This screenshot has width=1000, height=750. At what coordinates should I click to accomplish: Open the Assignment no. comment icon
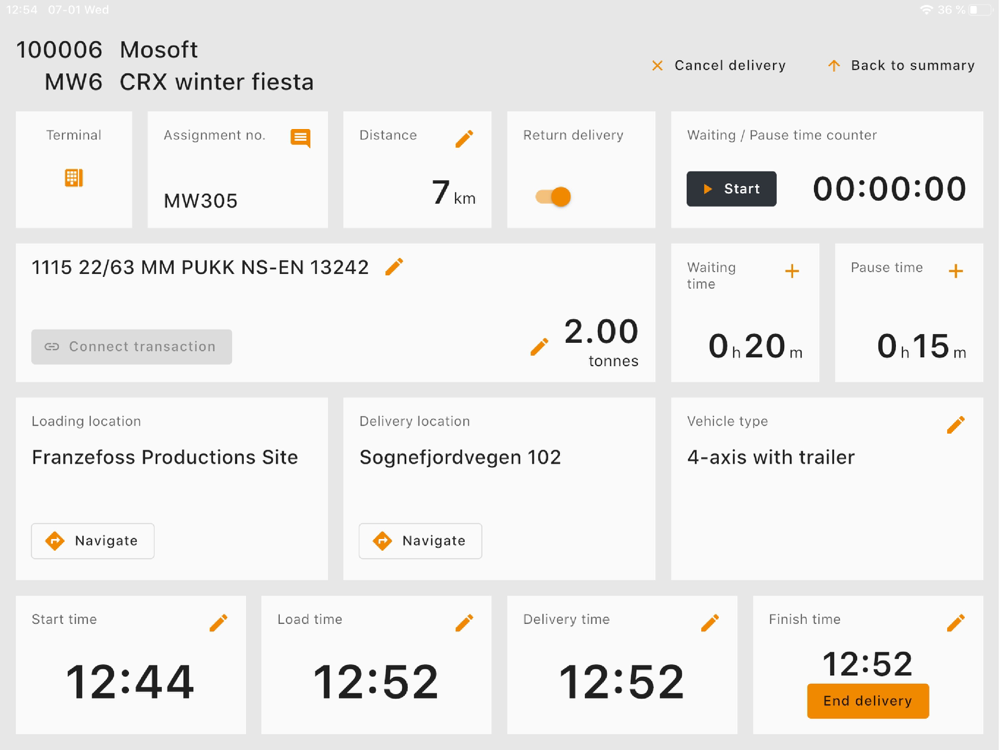pyautogui.click(x=300, y=138)
